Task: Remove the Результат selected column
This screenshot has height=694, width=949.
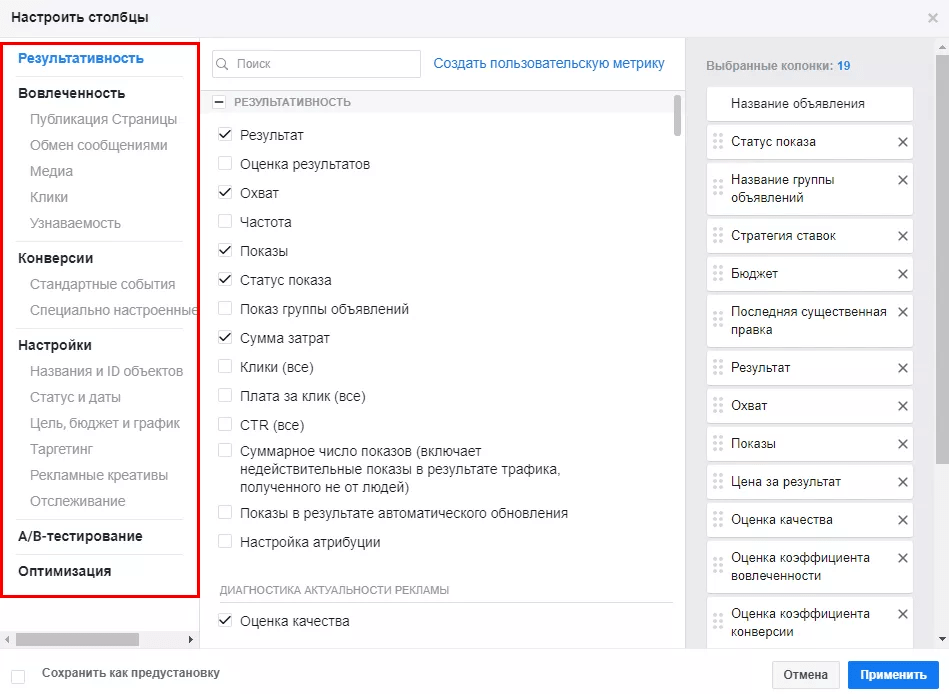Action: pyautogui.click(x=902, y=368)
